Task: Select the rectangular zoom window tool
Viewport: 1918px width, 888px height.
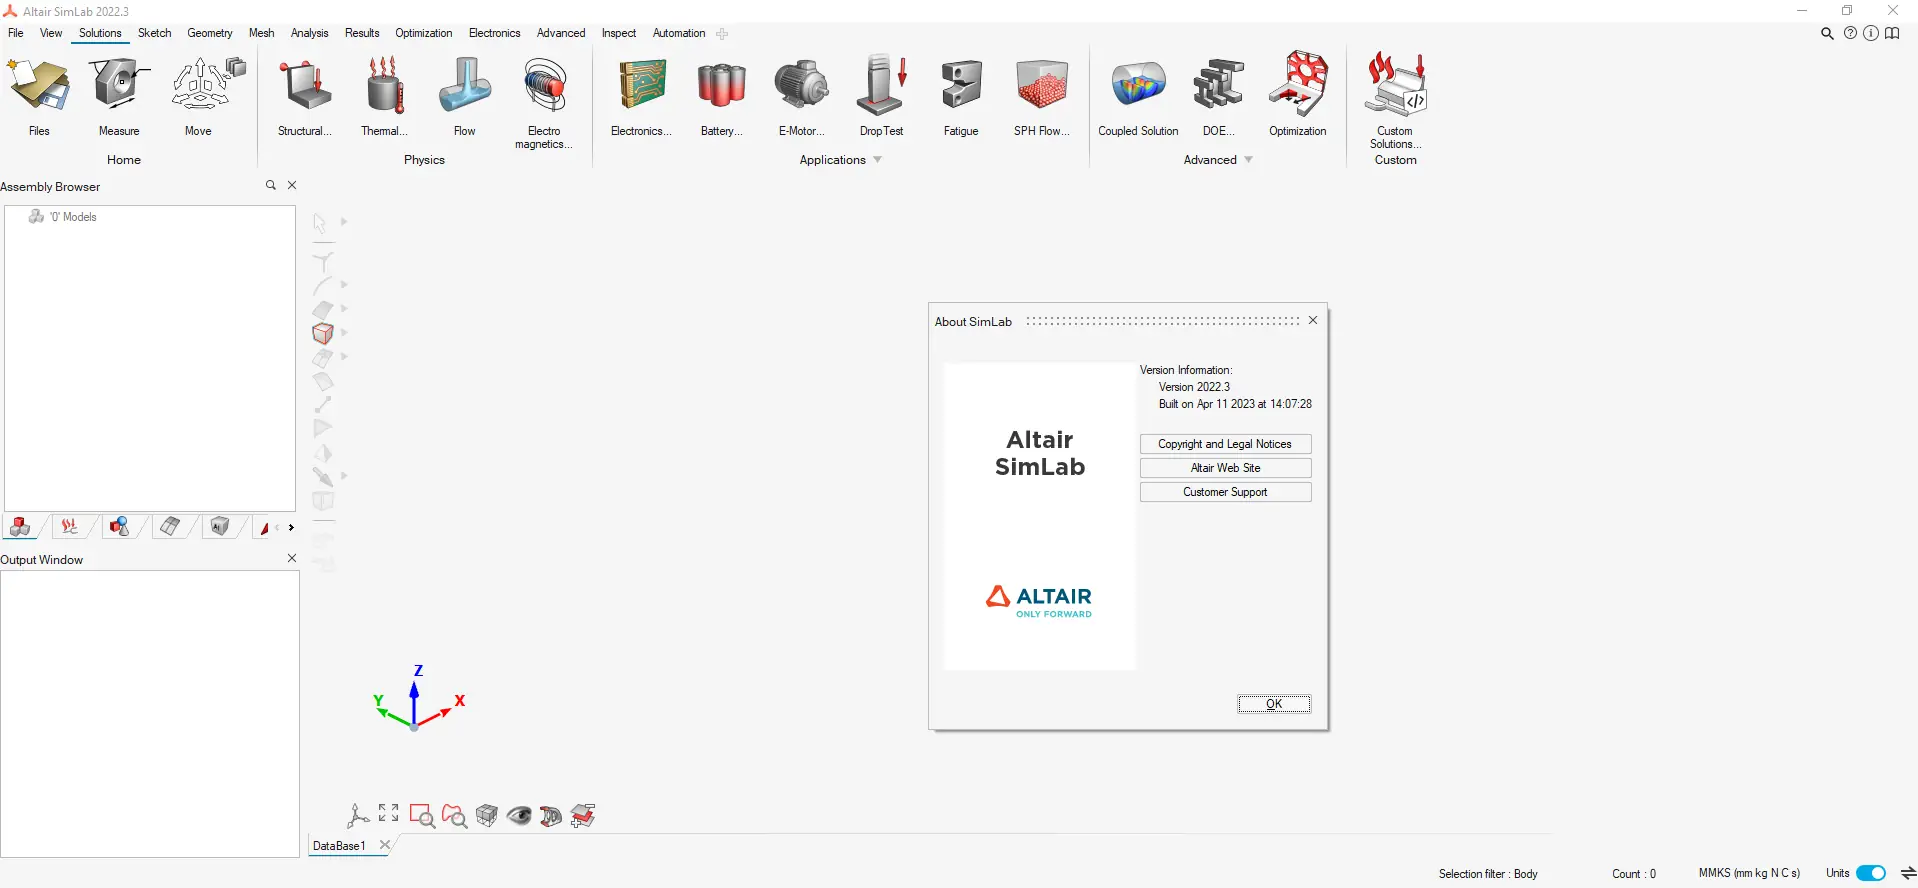Action: click(x=422, y=816)
